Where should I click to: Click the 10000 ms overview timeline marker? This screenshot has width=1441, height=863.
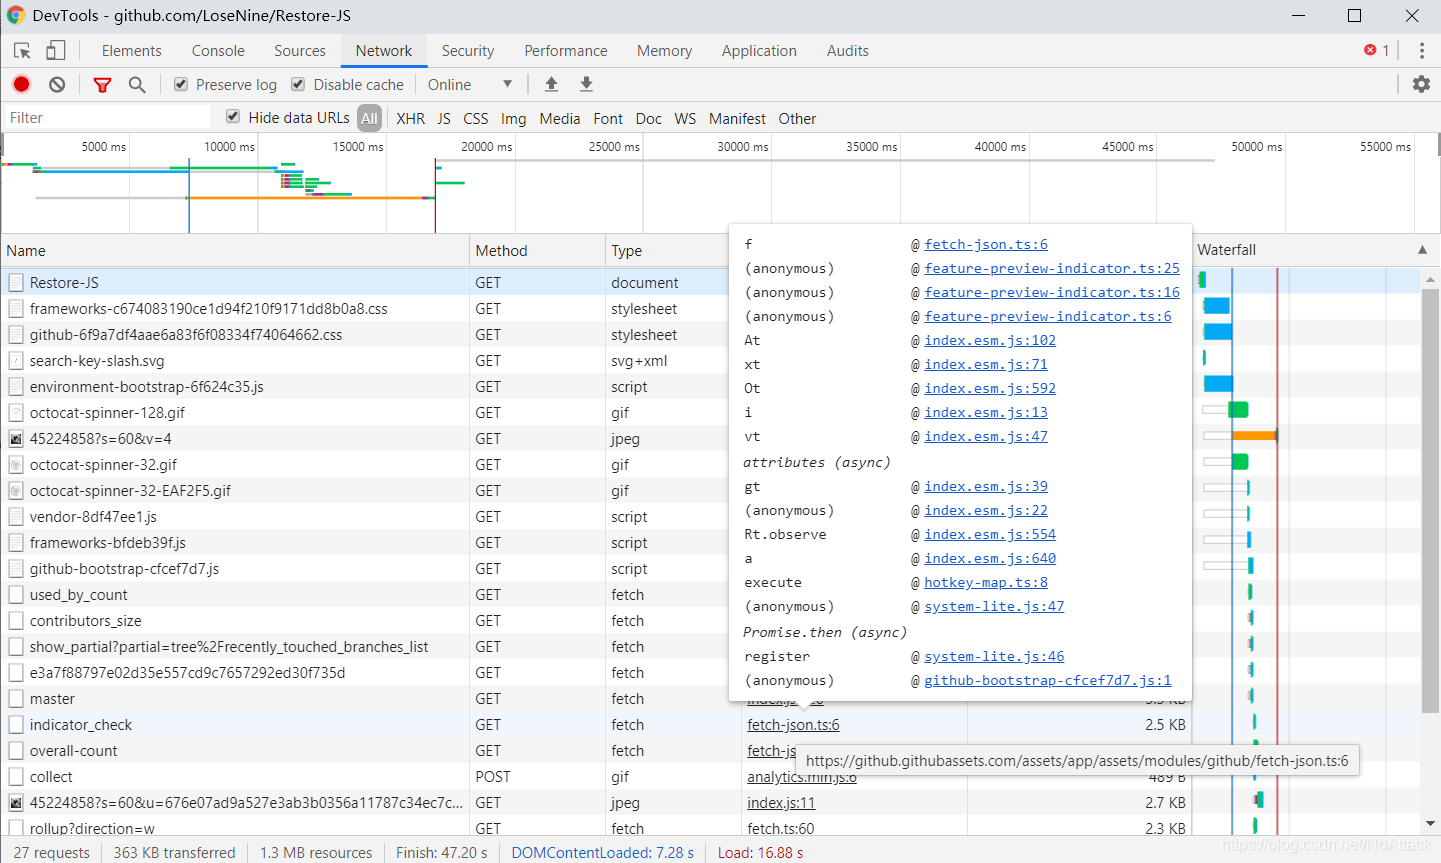click(x=229, y=147)
